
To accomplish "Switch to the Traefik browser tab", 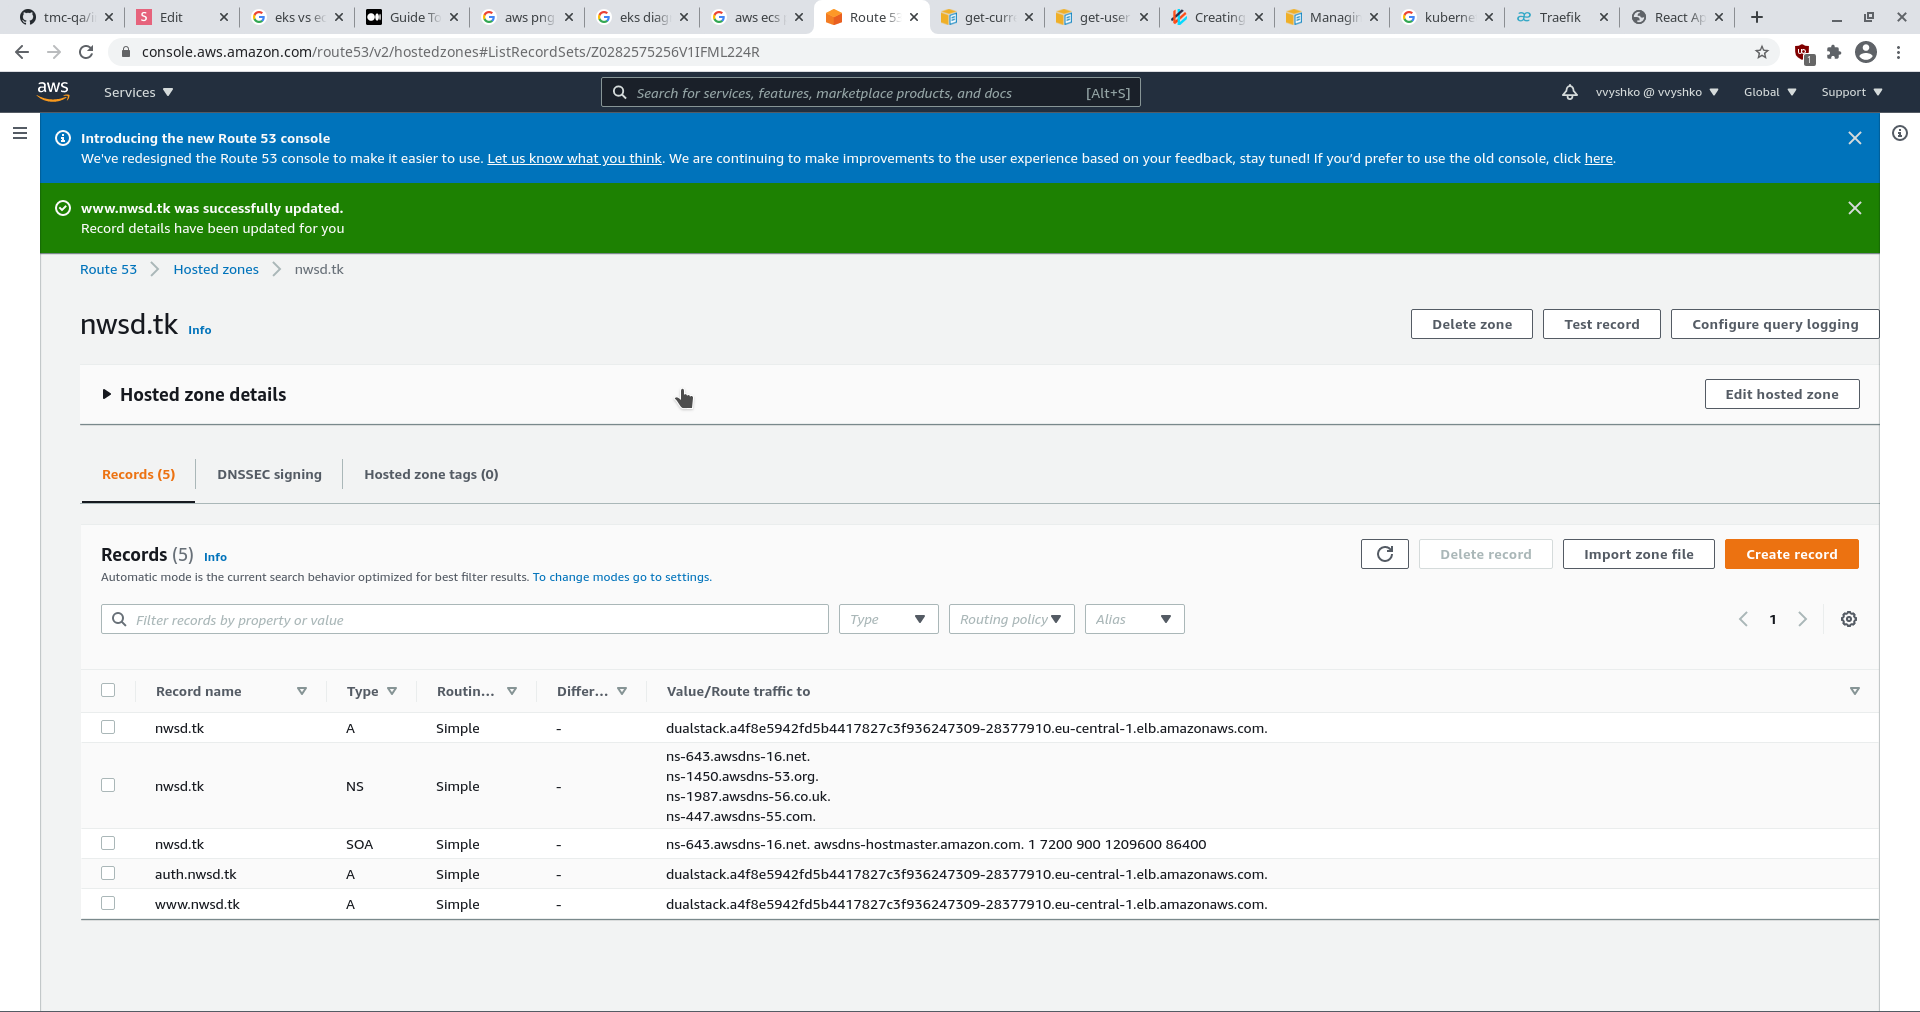I will (x=1560, y=17).
